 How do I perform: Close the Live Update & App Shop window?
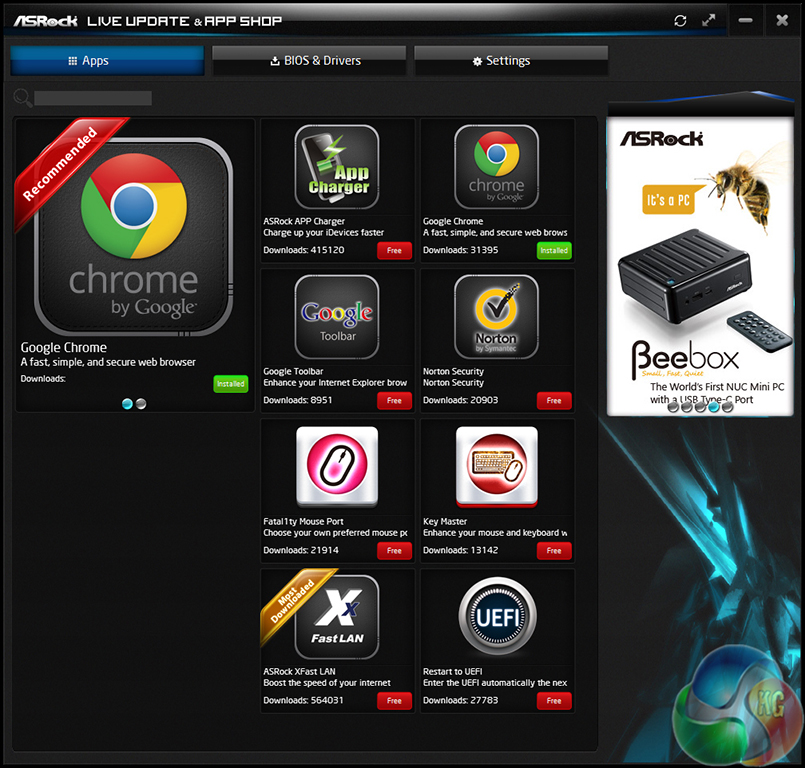pyautogui.click(x=782, y=21)
